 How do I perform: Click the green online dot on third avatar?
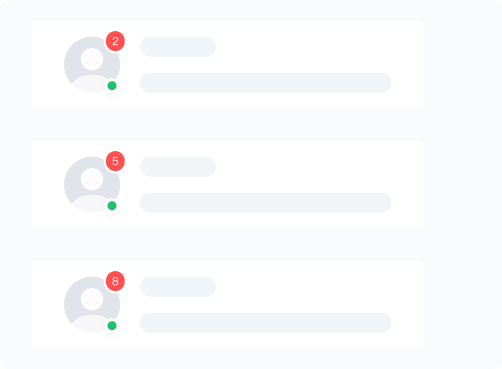(112, 326)
